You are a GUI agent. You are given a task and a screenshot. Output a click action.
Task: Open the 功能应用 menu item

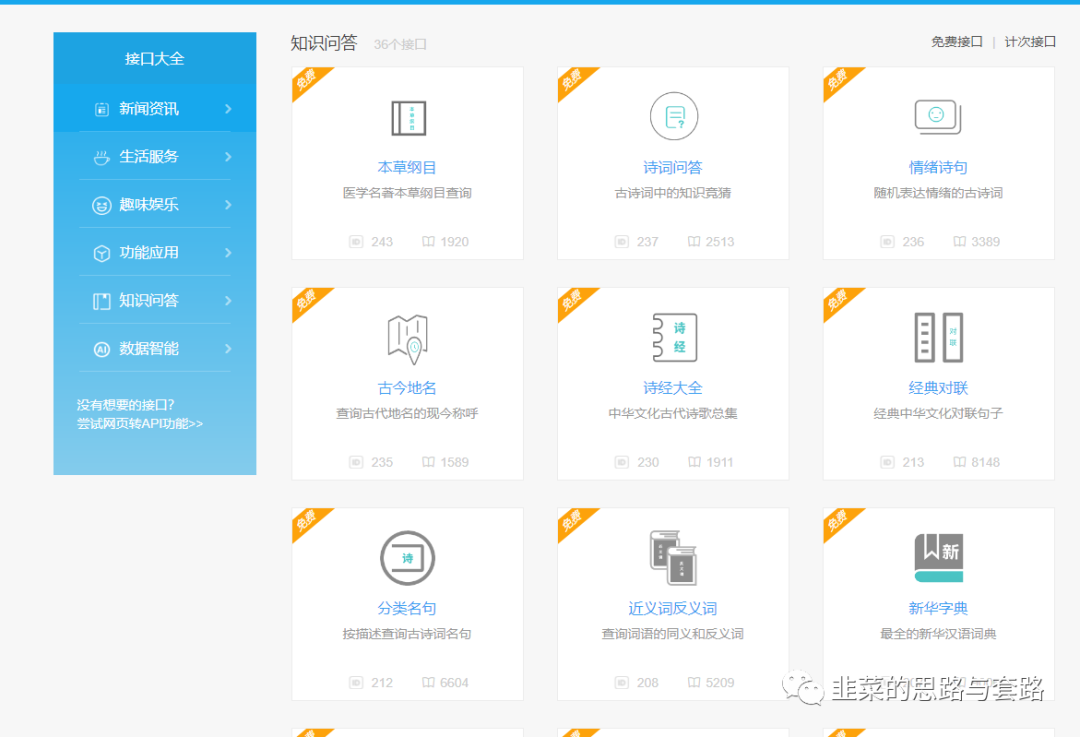click(x=155, y=253)
